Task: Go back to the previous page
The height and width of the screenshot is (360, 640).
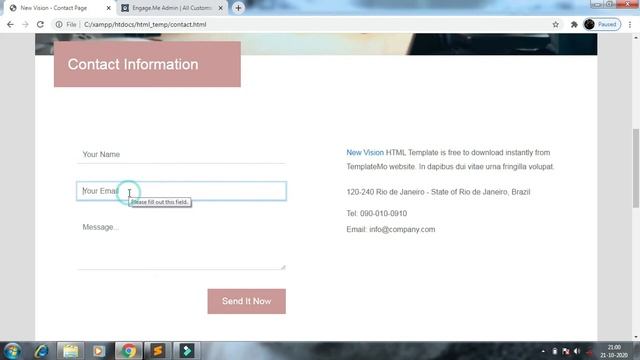Action: (x=10, y=24)
